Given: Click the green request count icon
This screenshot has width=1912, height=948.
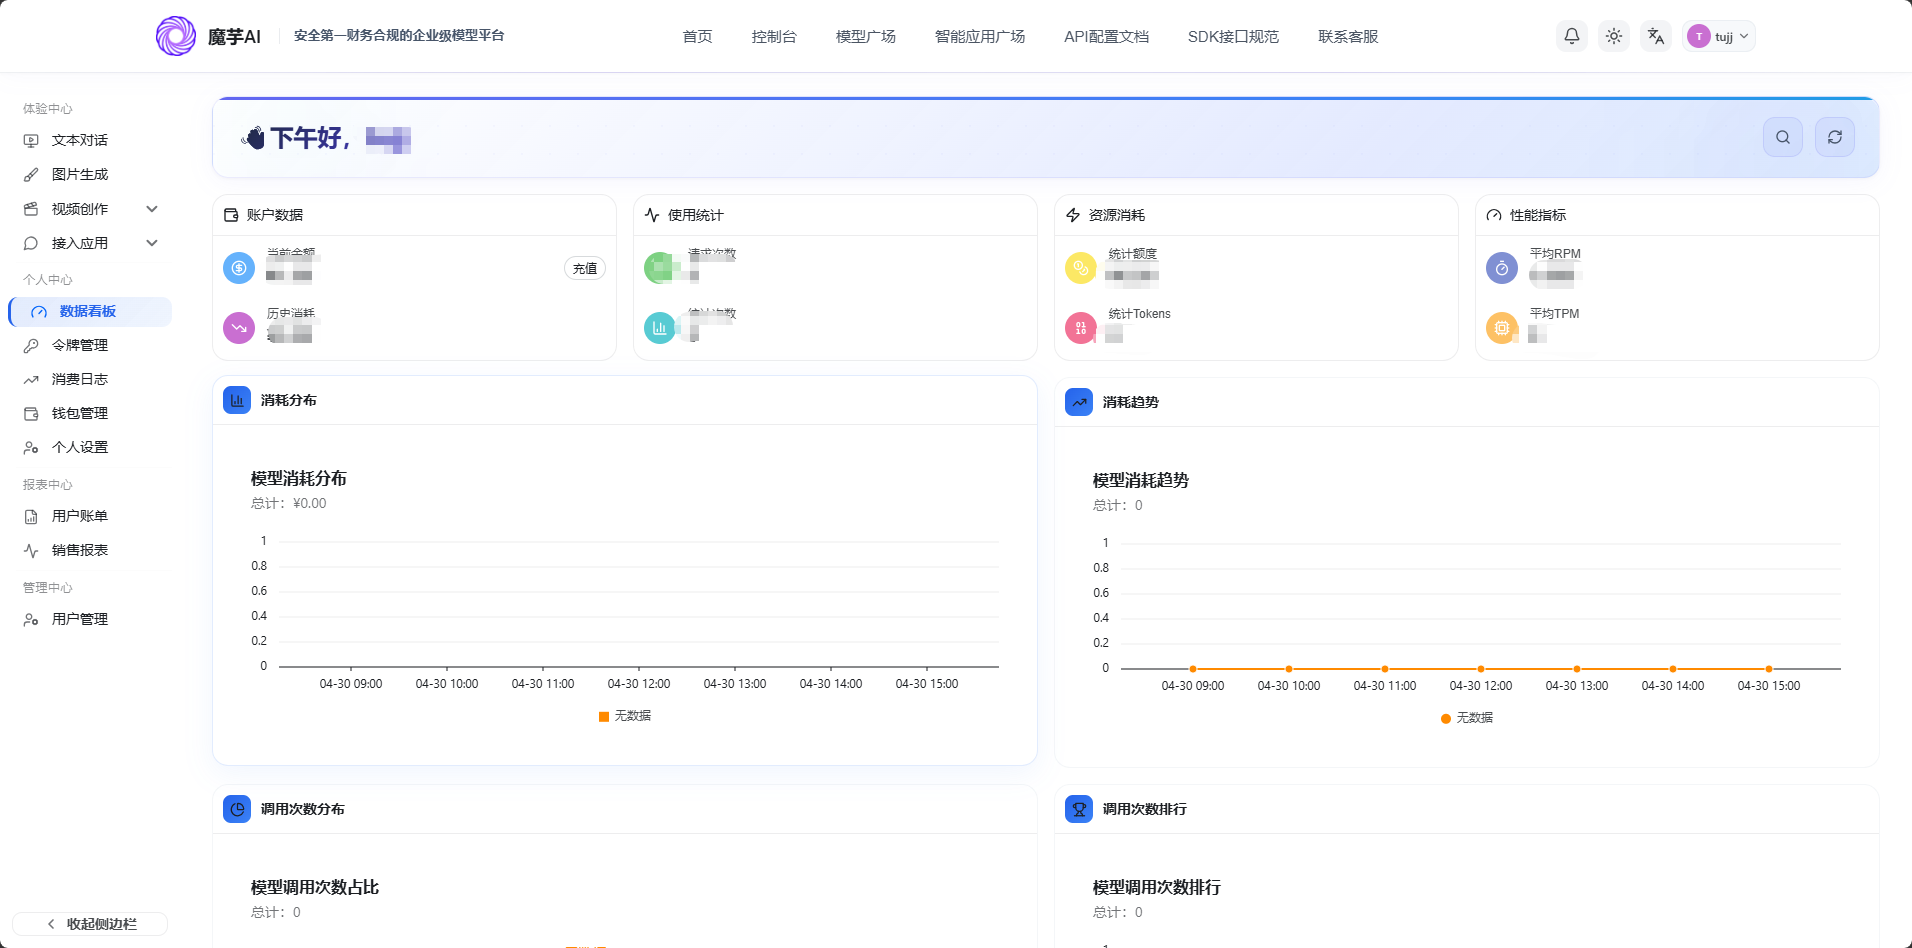Looking at the screenshot, I should pos(660,268).
